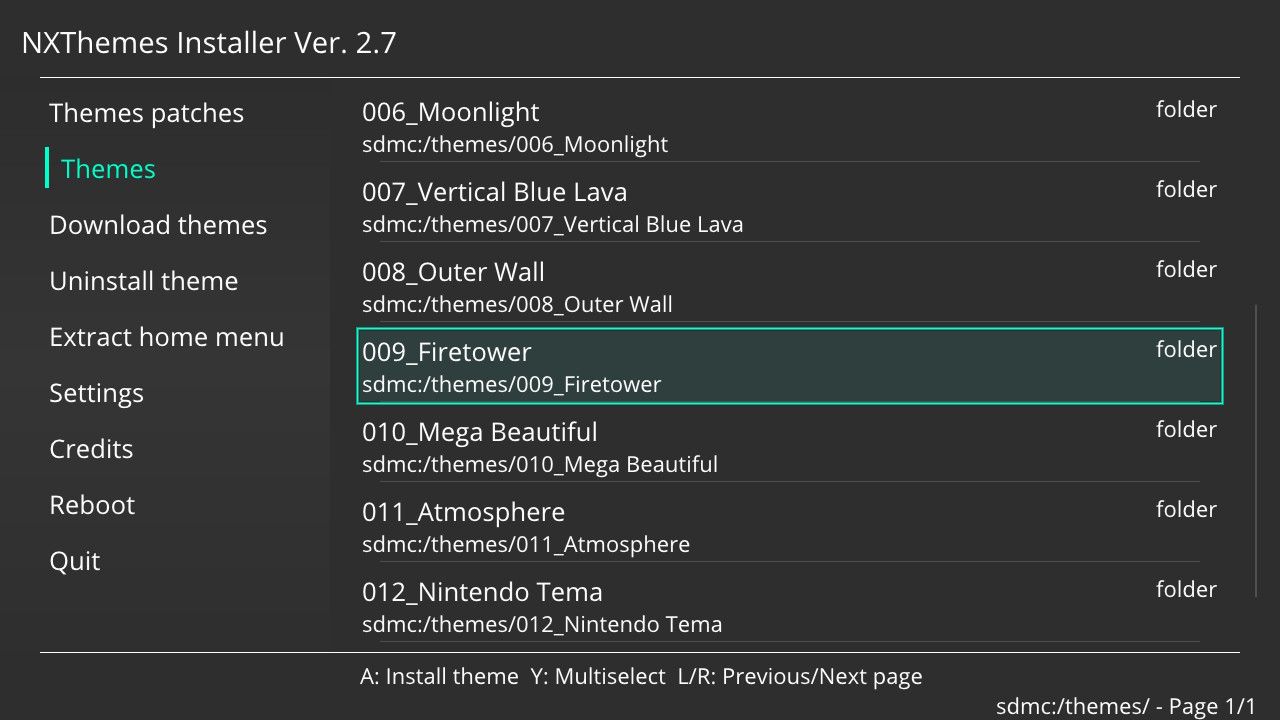Select the highlighted 009_Firetower entry
The height and width of the screenshot is (720, 1280).
(789, 366)
